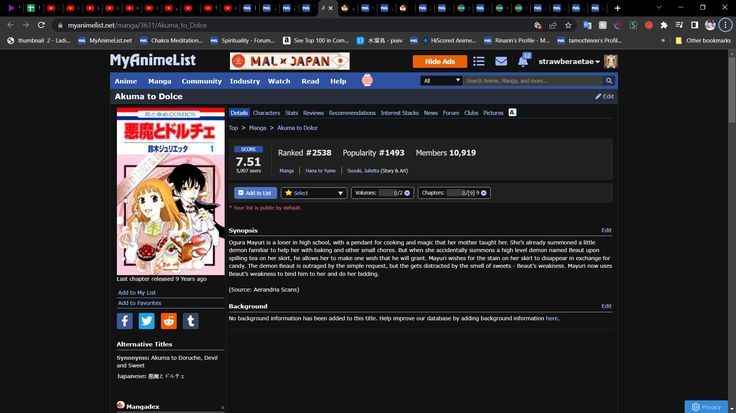736x413 pixels.
Task: Switch to the Characters tab
Action: 266,113
